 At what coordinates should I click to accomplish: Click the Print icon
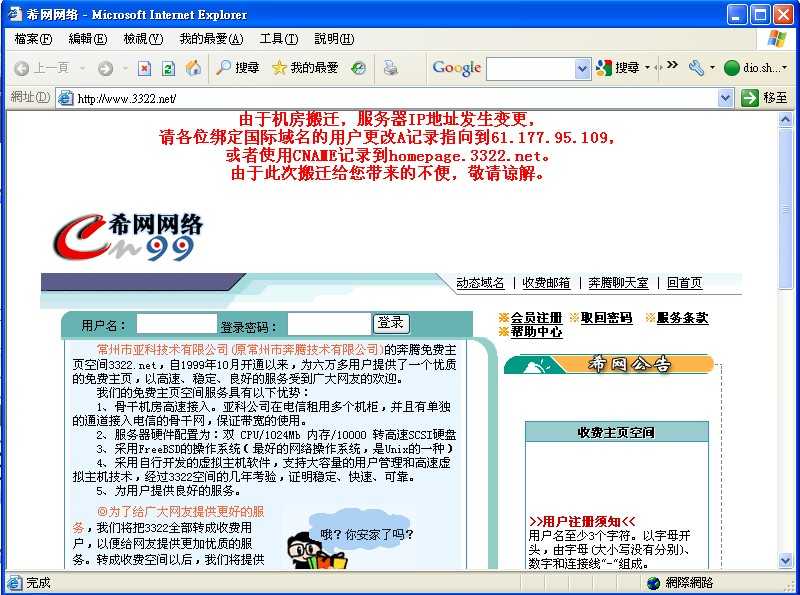point(391,68)
